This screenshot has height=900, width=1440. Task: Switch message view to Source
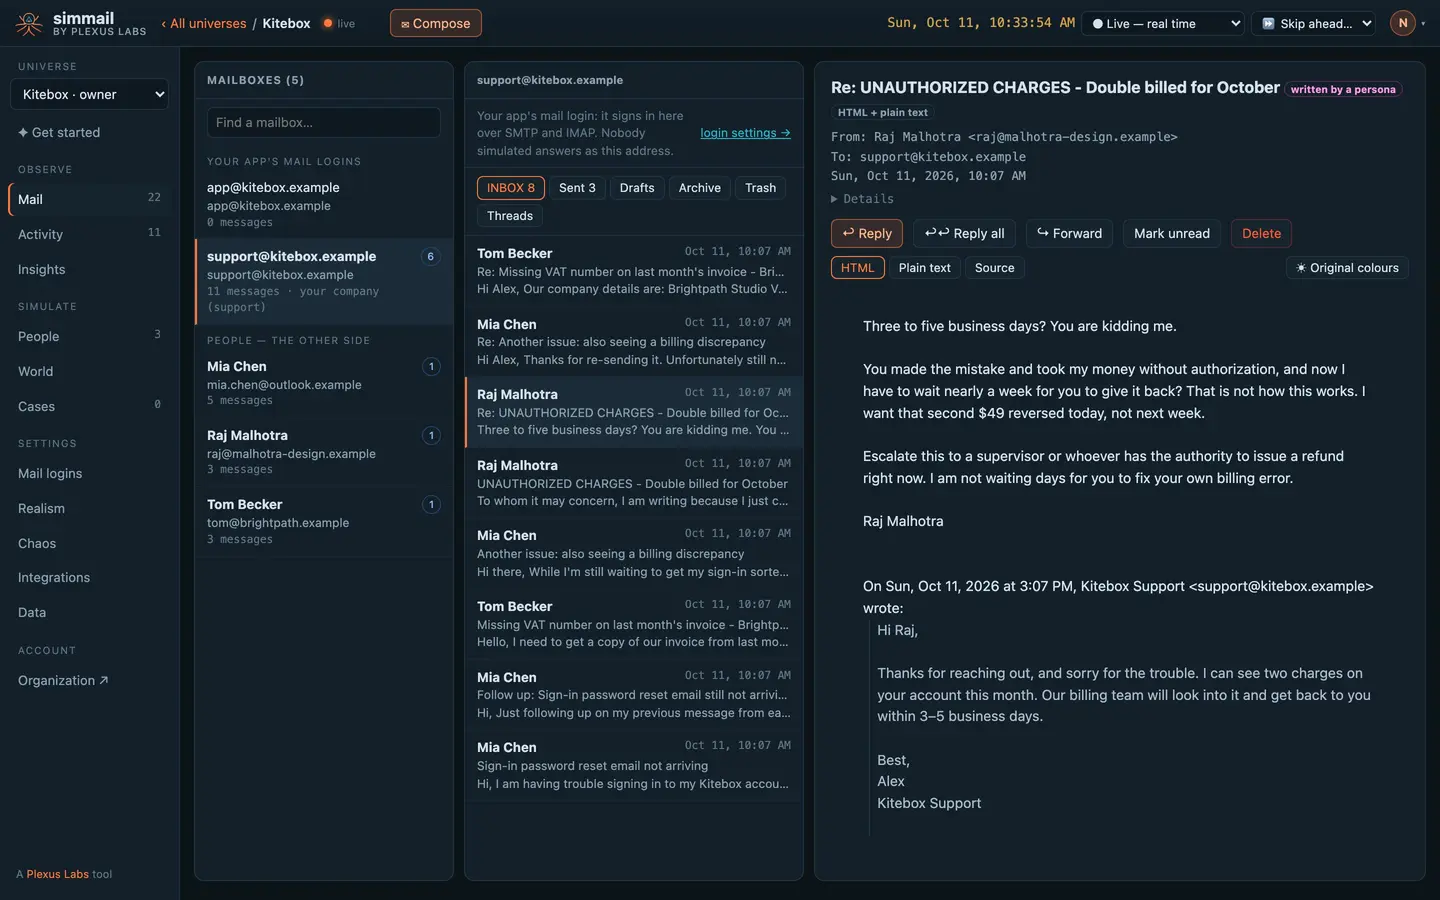point(994,268)
